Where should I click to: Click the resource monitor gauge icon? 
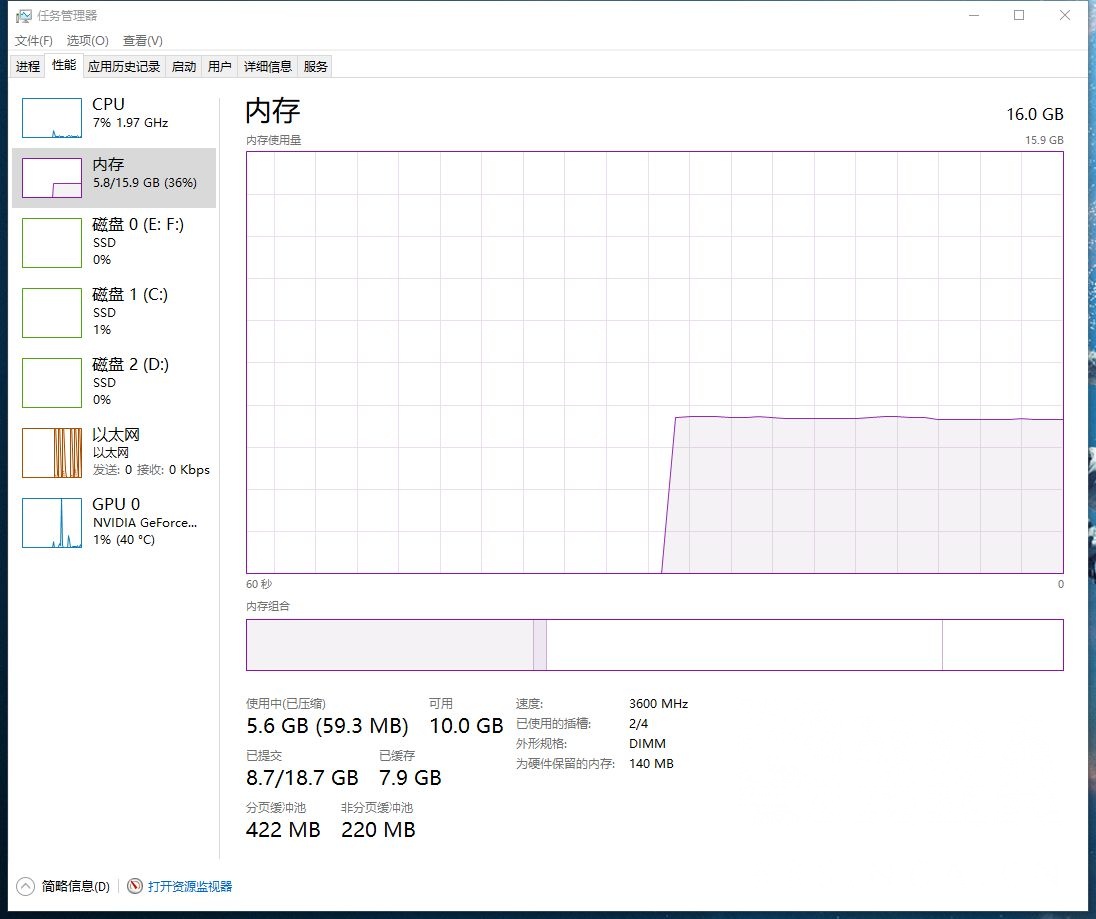coord(135,886)
